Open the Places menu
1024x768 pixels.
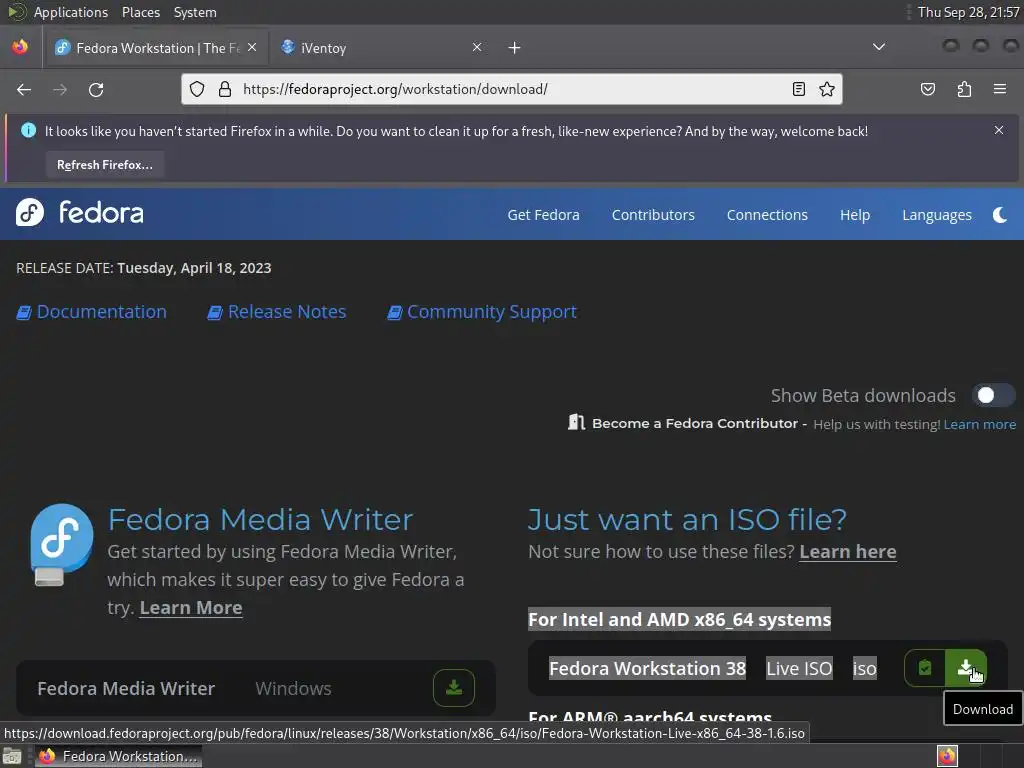coord(140,12)
